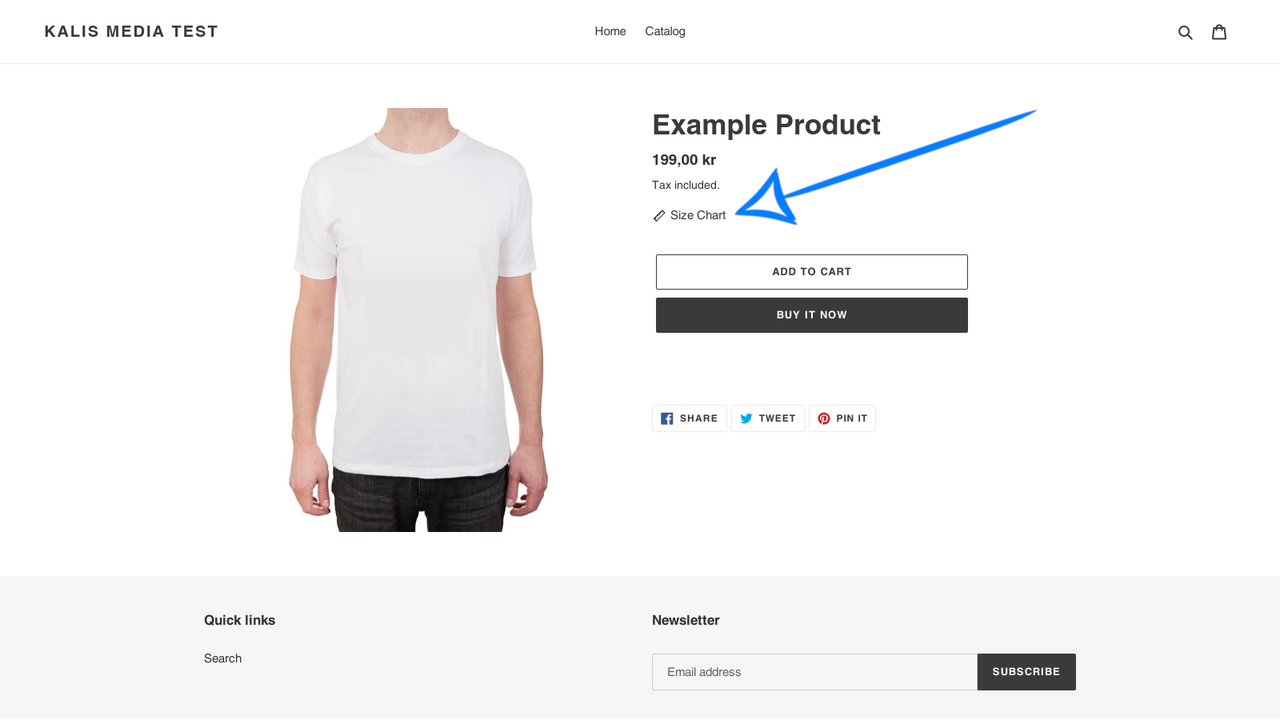Click the Twitter bird icon

coord(745,418)
